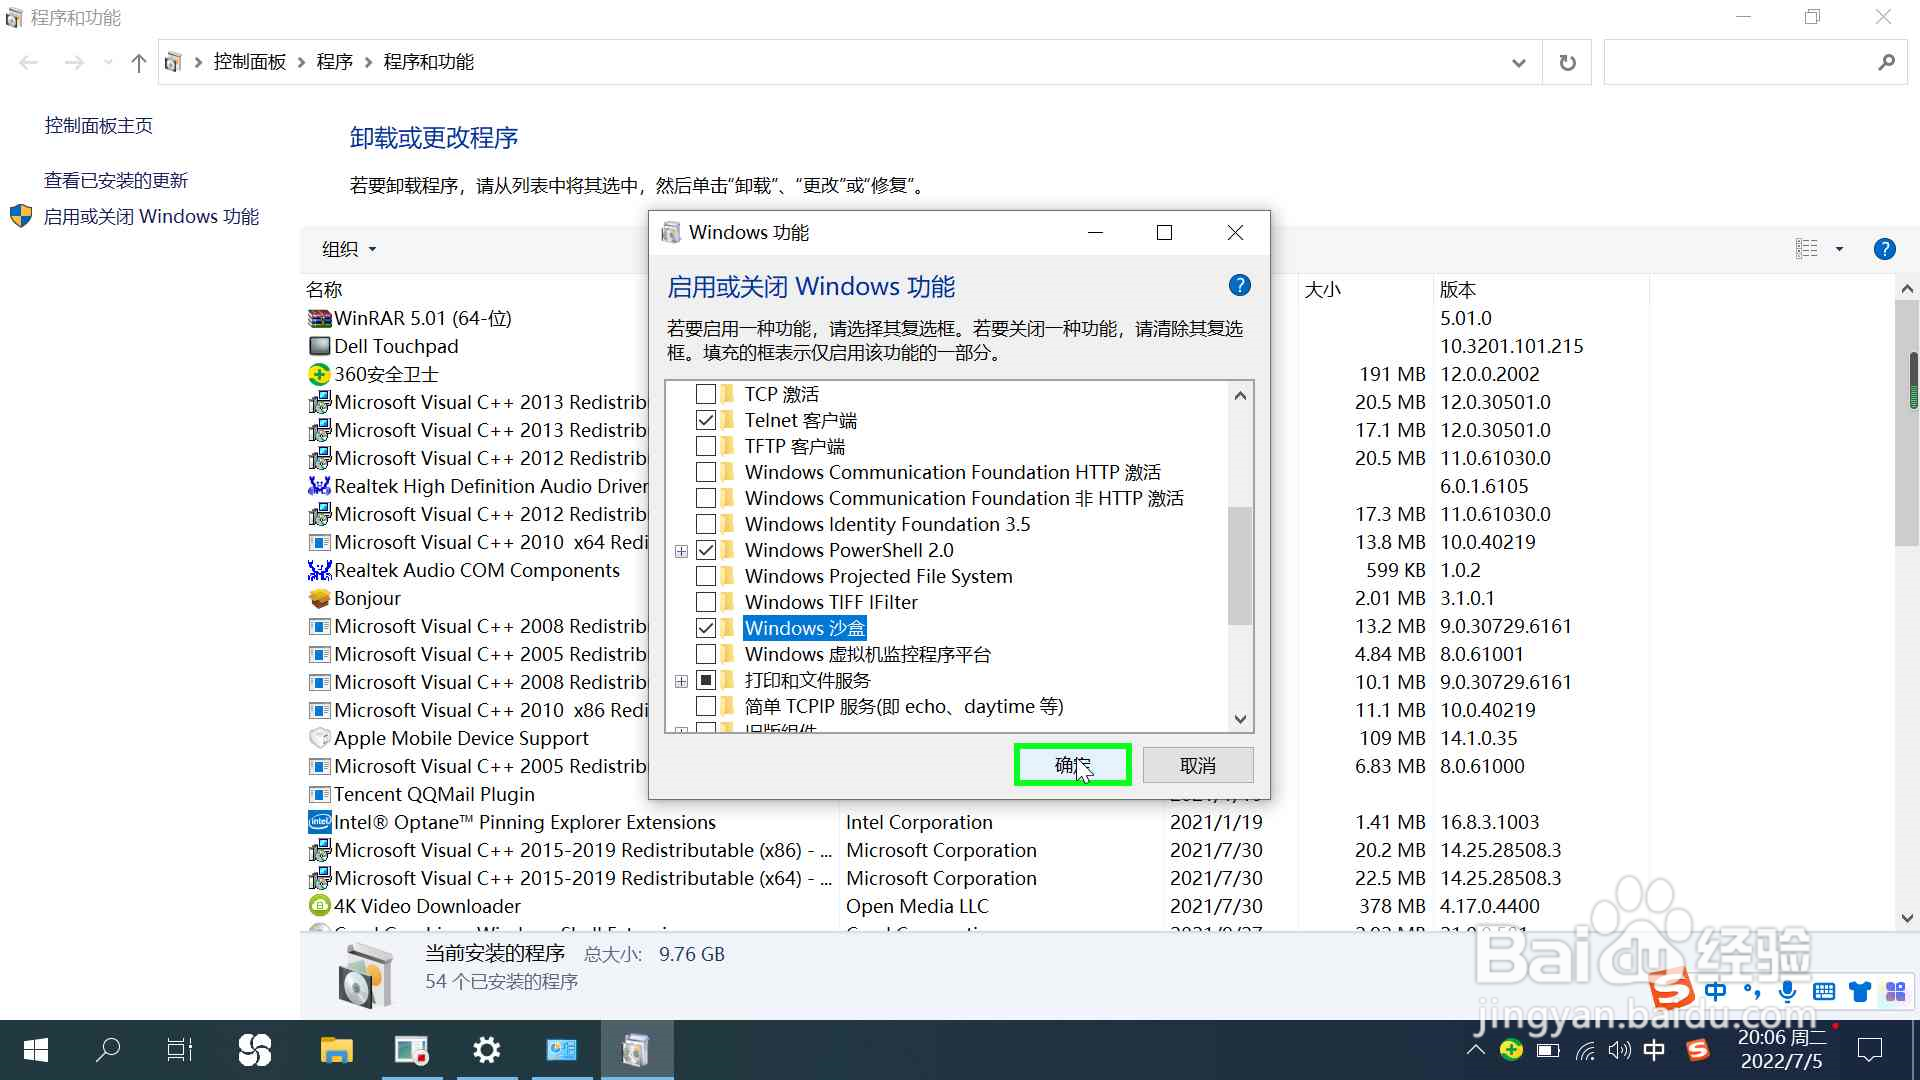Click the 取消 button
Image resolution: width=1920 pixels, height=1080 pixels.
(1197, 765)
